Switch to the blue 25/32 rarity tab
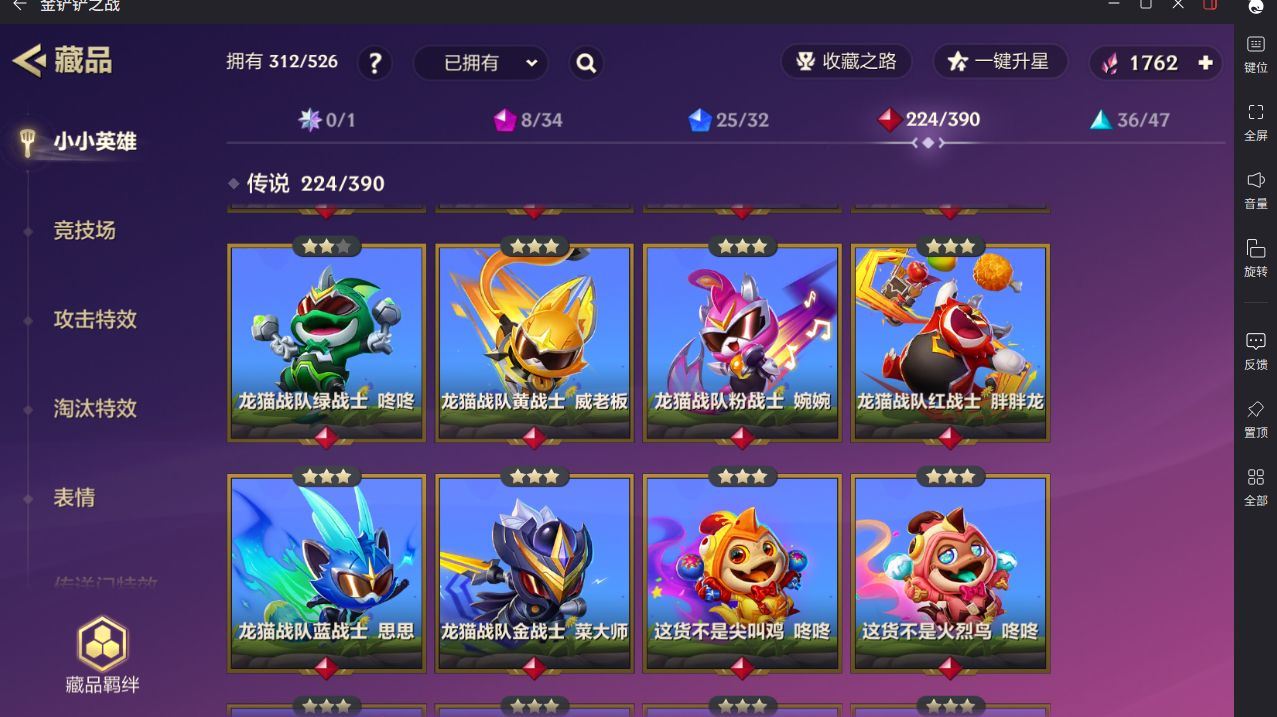Image resolution: width=1277 pixels, height=717 pixels. (x=728, y=120)
